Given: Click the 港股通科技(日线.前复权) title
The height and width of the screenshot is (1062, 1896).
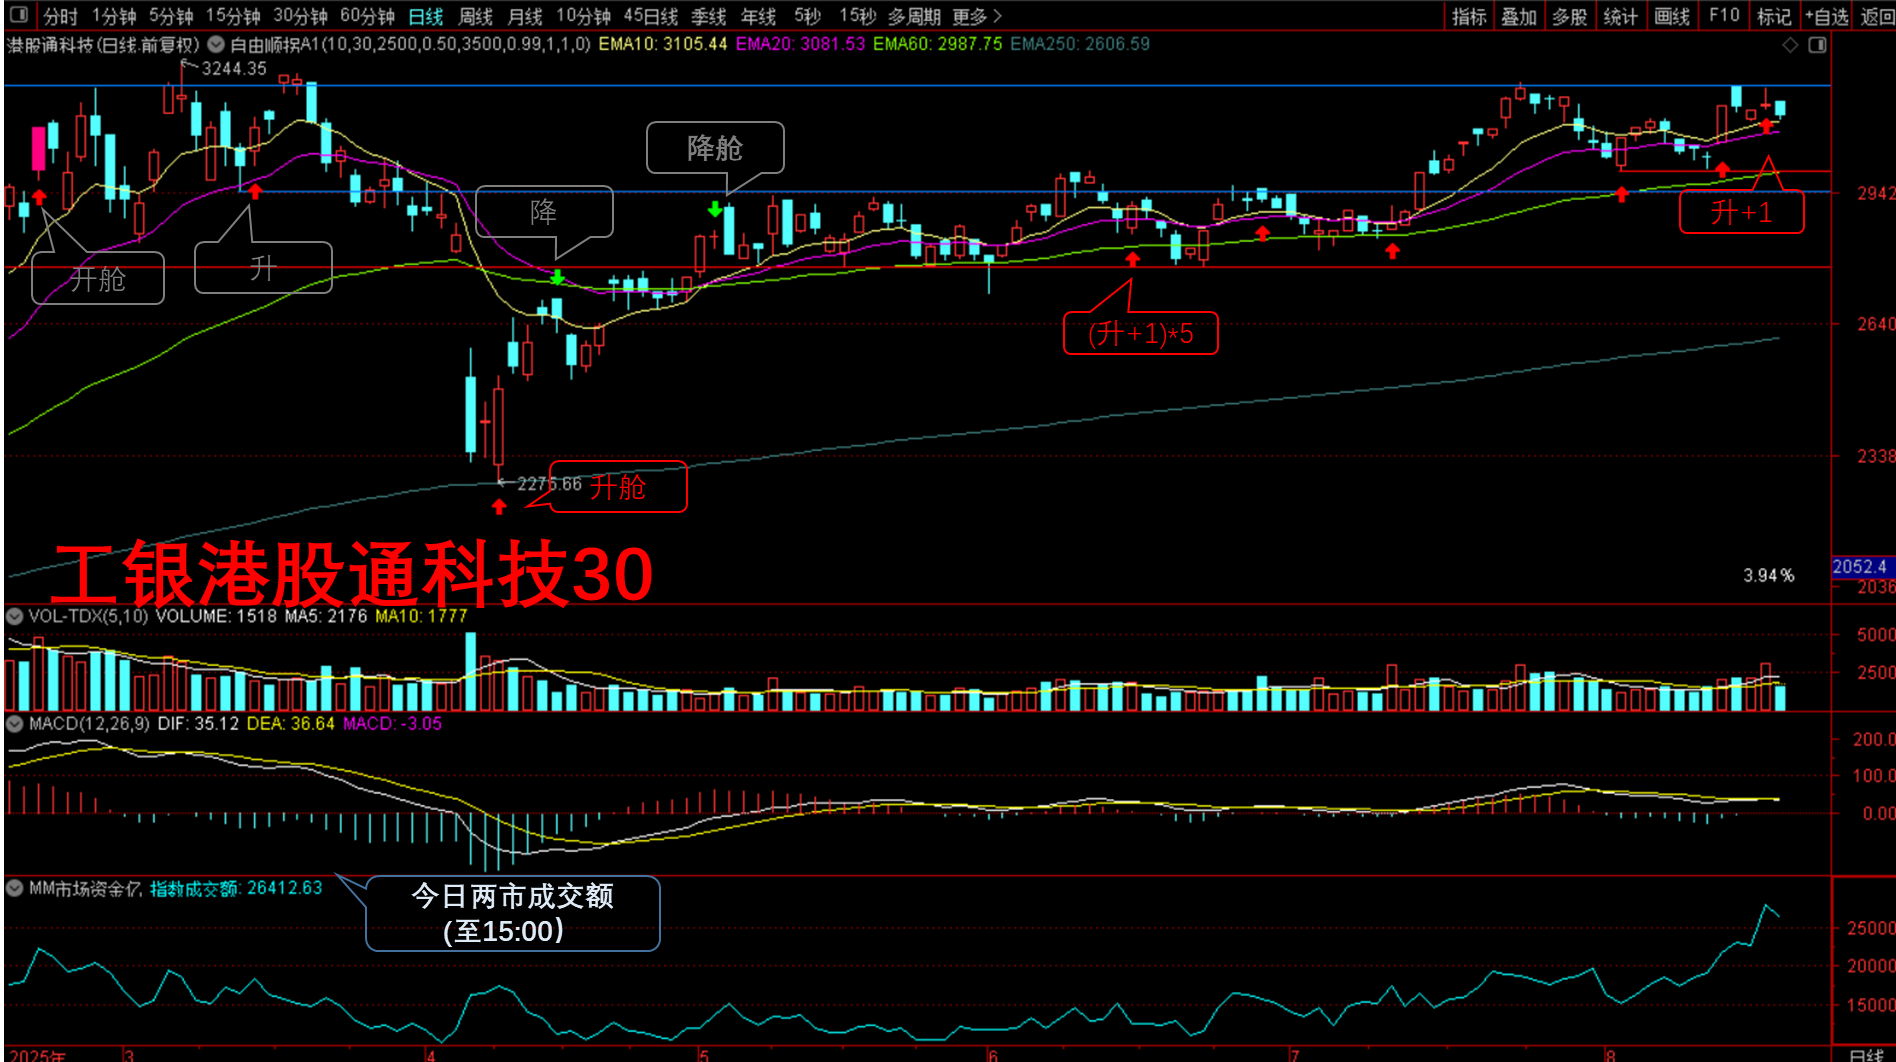Looking at the screenshot, I should 104,44.
